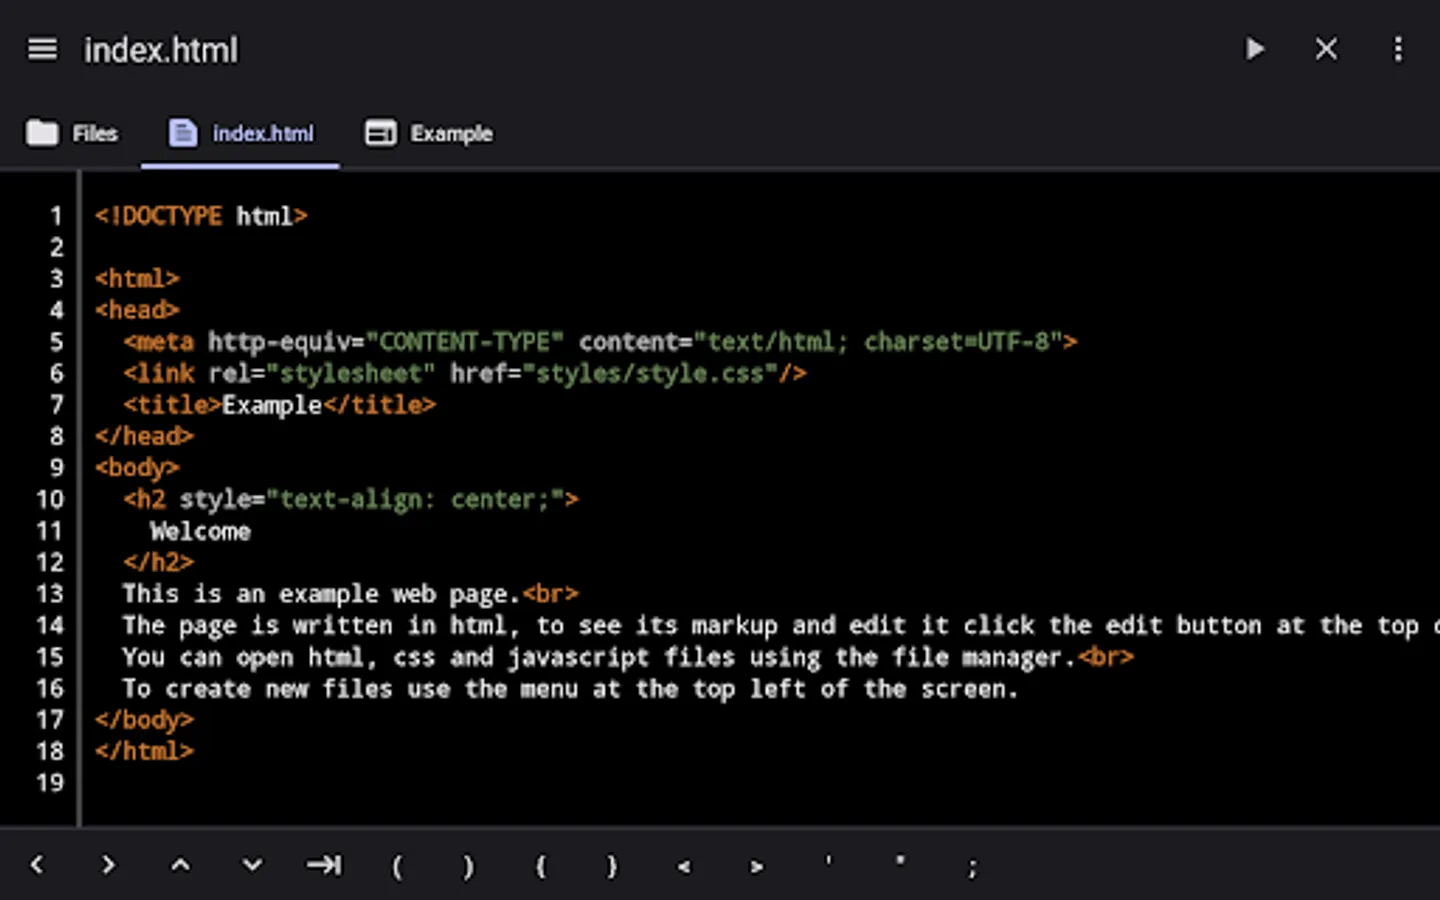Click the opening html tag on line 3
This screenshot has width=1440, height=900.
coord(137,279)
